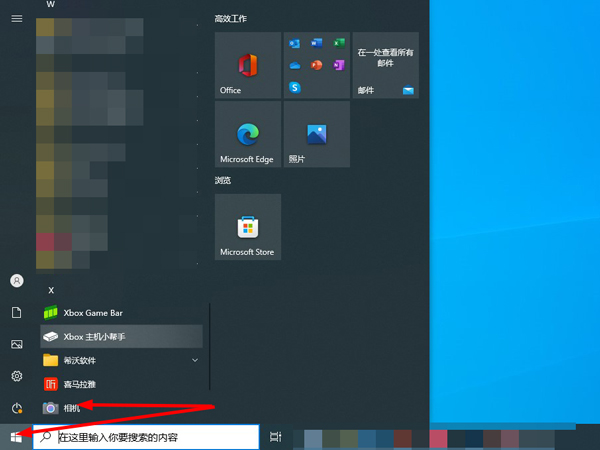Click the taskbar search box
Viewport: 600px width, 450px height.
[x=146, y=437]
